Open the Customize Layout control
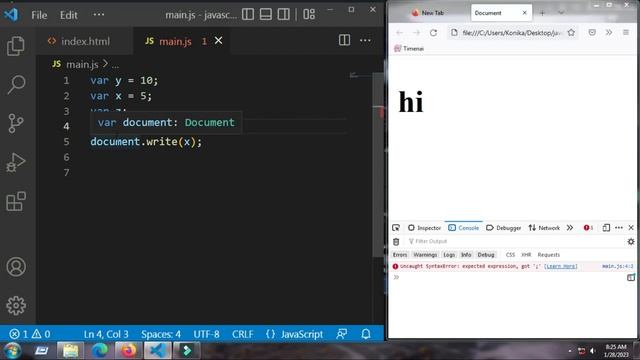 pyautogui.click(x=309, y=15)
